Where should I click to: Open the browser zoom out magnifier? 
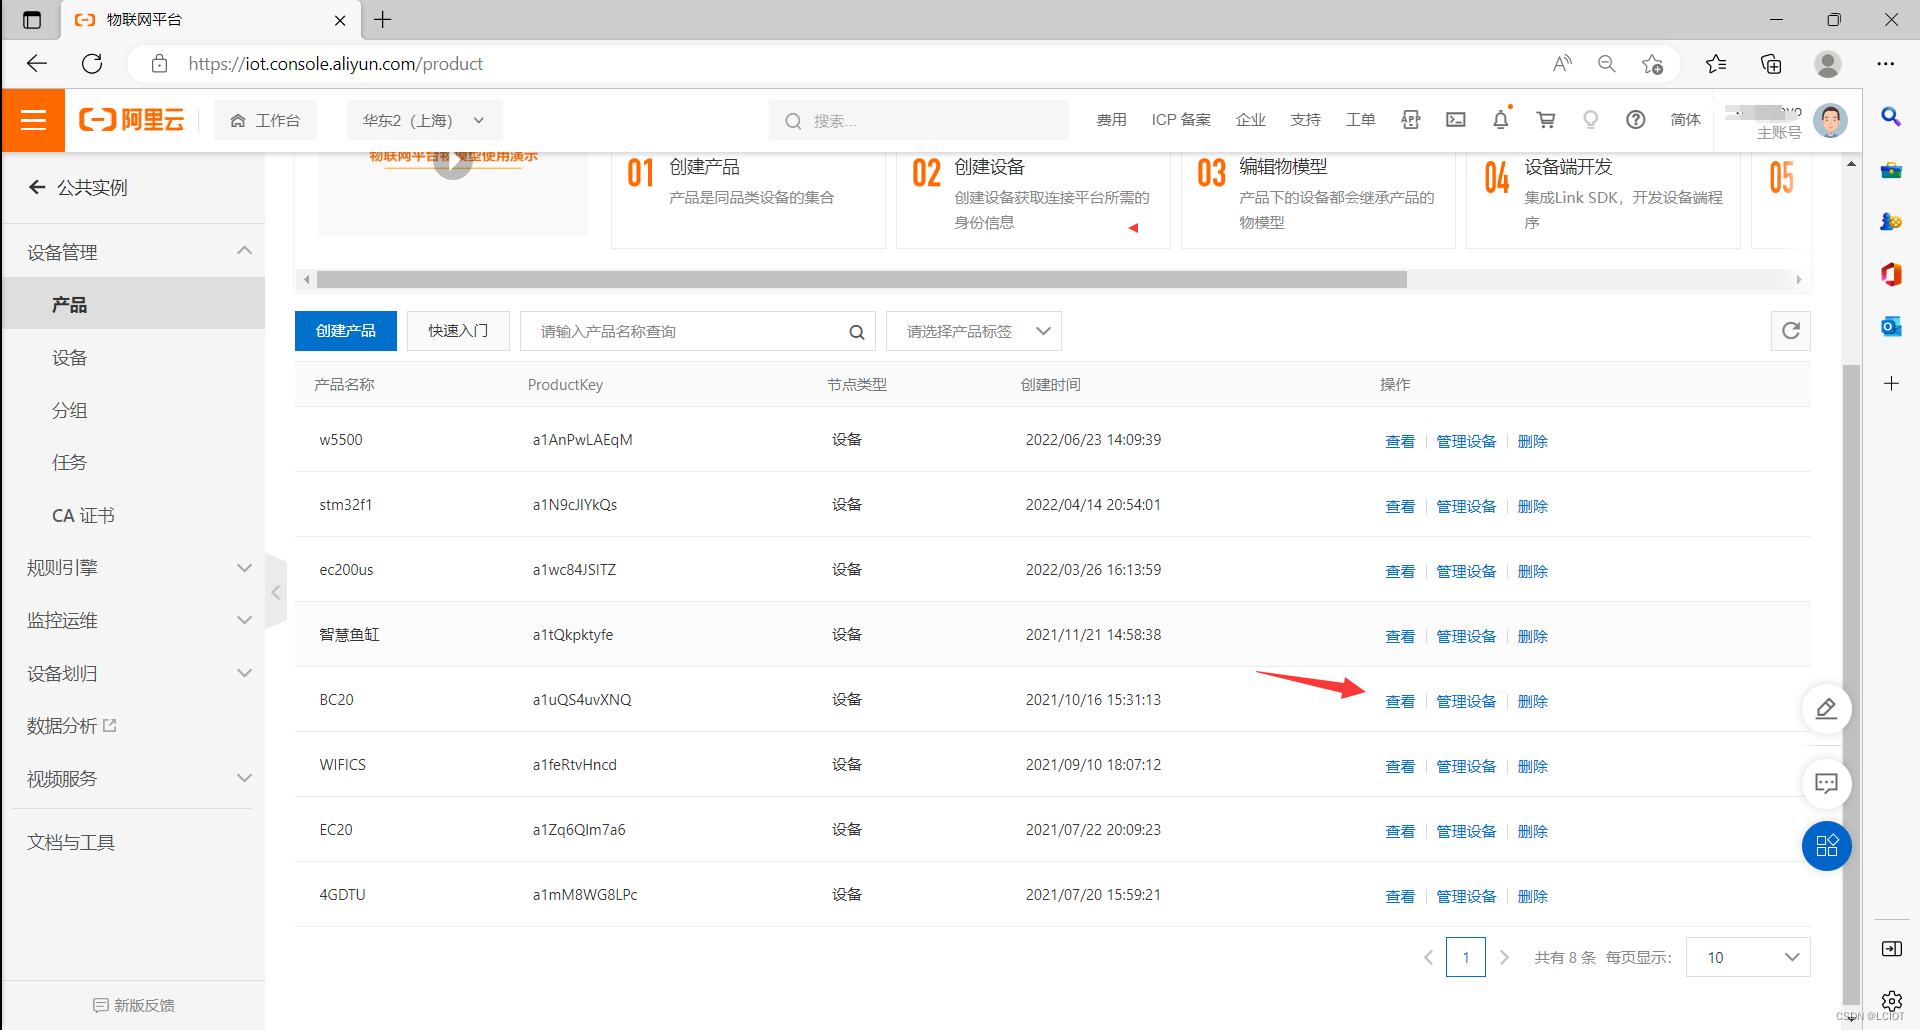click(1606, 64)
